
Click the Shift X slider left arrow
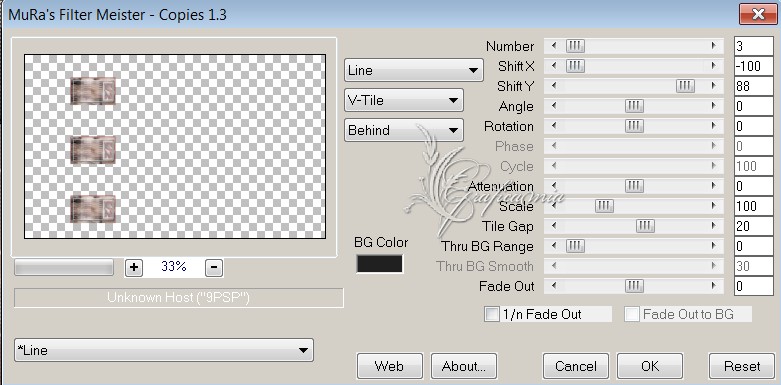pos(553,66)
